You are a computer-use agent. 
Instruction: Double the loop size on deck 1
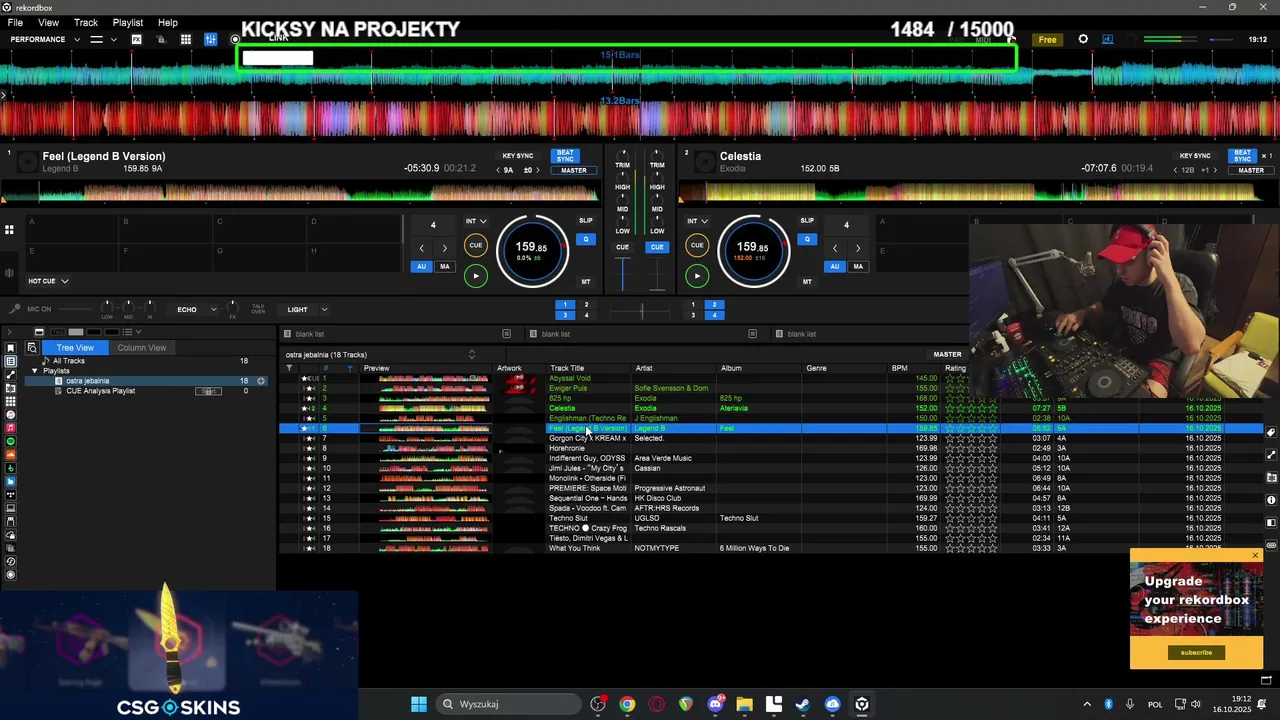tap(445, 248)
